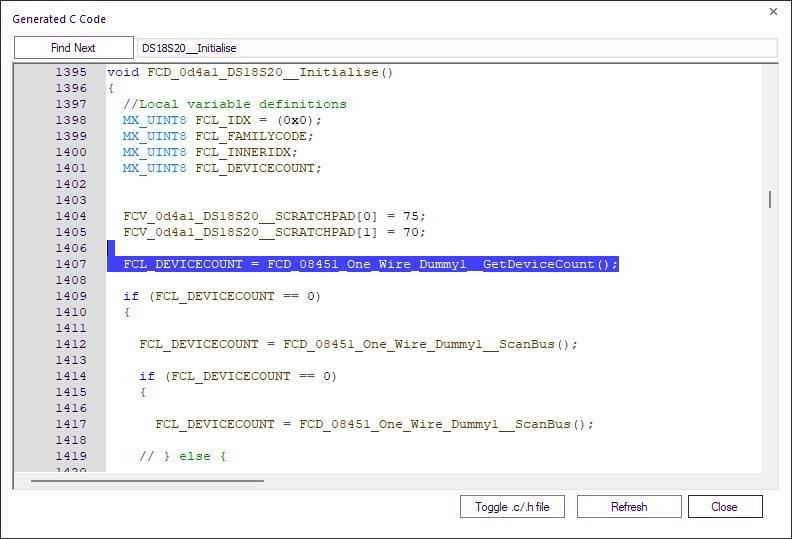Click the FCL_FAMILYCODE declaration line
The width and height of the screenshot is (792, 539).
[x=218, y=136]
